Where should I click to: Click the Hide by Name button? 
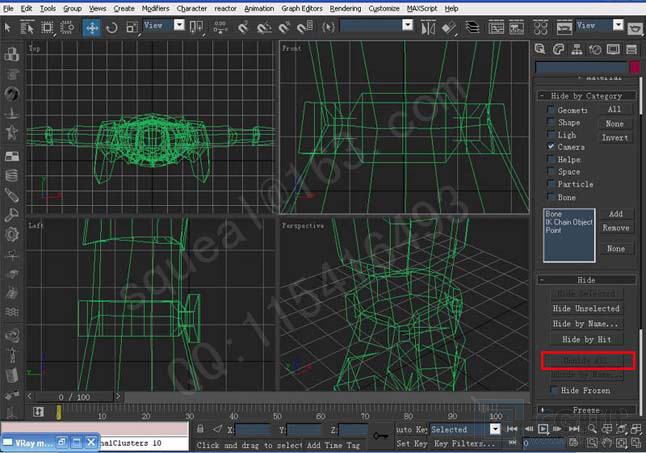coord(586,324)
